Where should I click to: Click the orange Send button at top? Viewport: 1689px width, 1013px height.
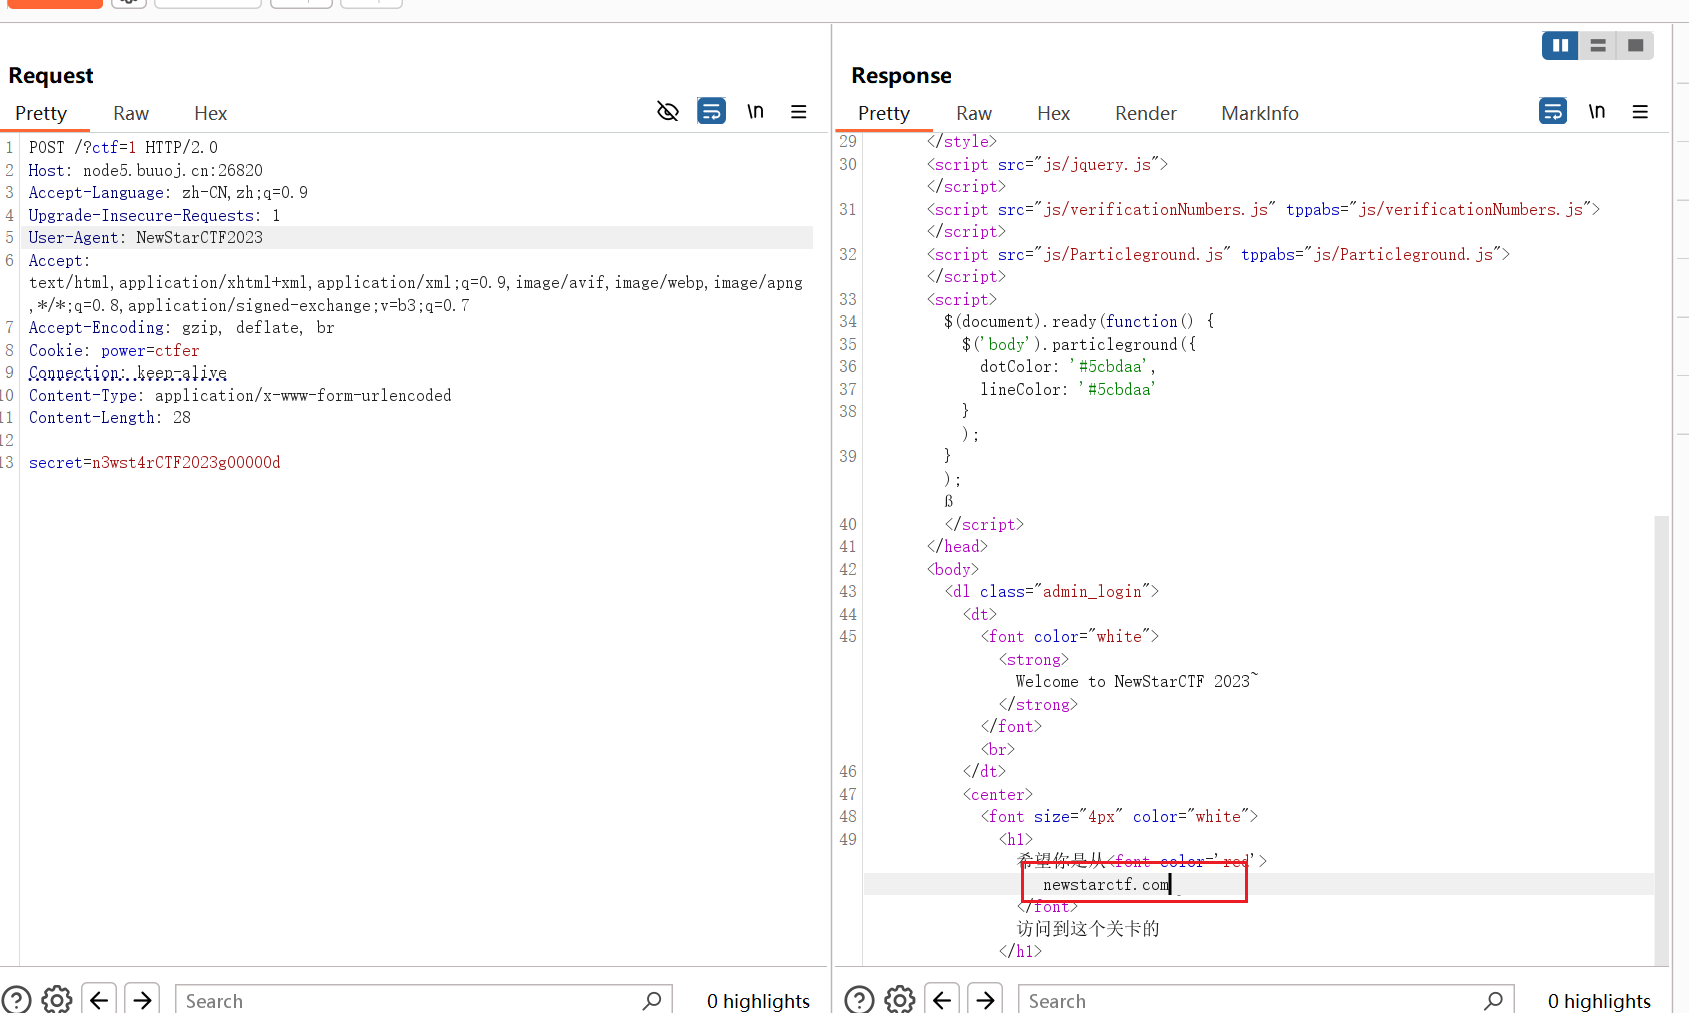(55, 3)
